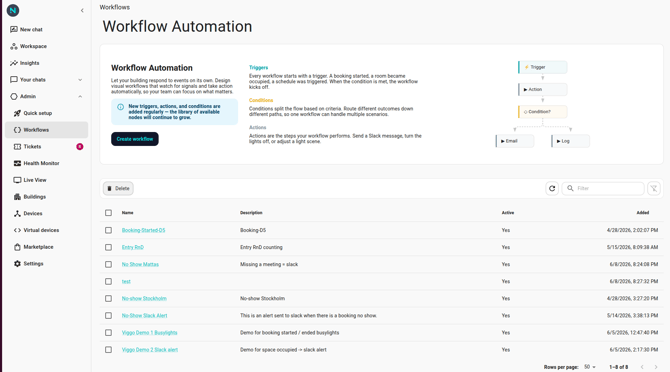This screenshot has height=372, width=670.
Task: Check the No-show Stockholm row checkbox
Action: [x=109, y=299]
